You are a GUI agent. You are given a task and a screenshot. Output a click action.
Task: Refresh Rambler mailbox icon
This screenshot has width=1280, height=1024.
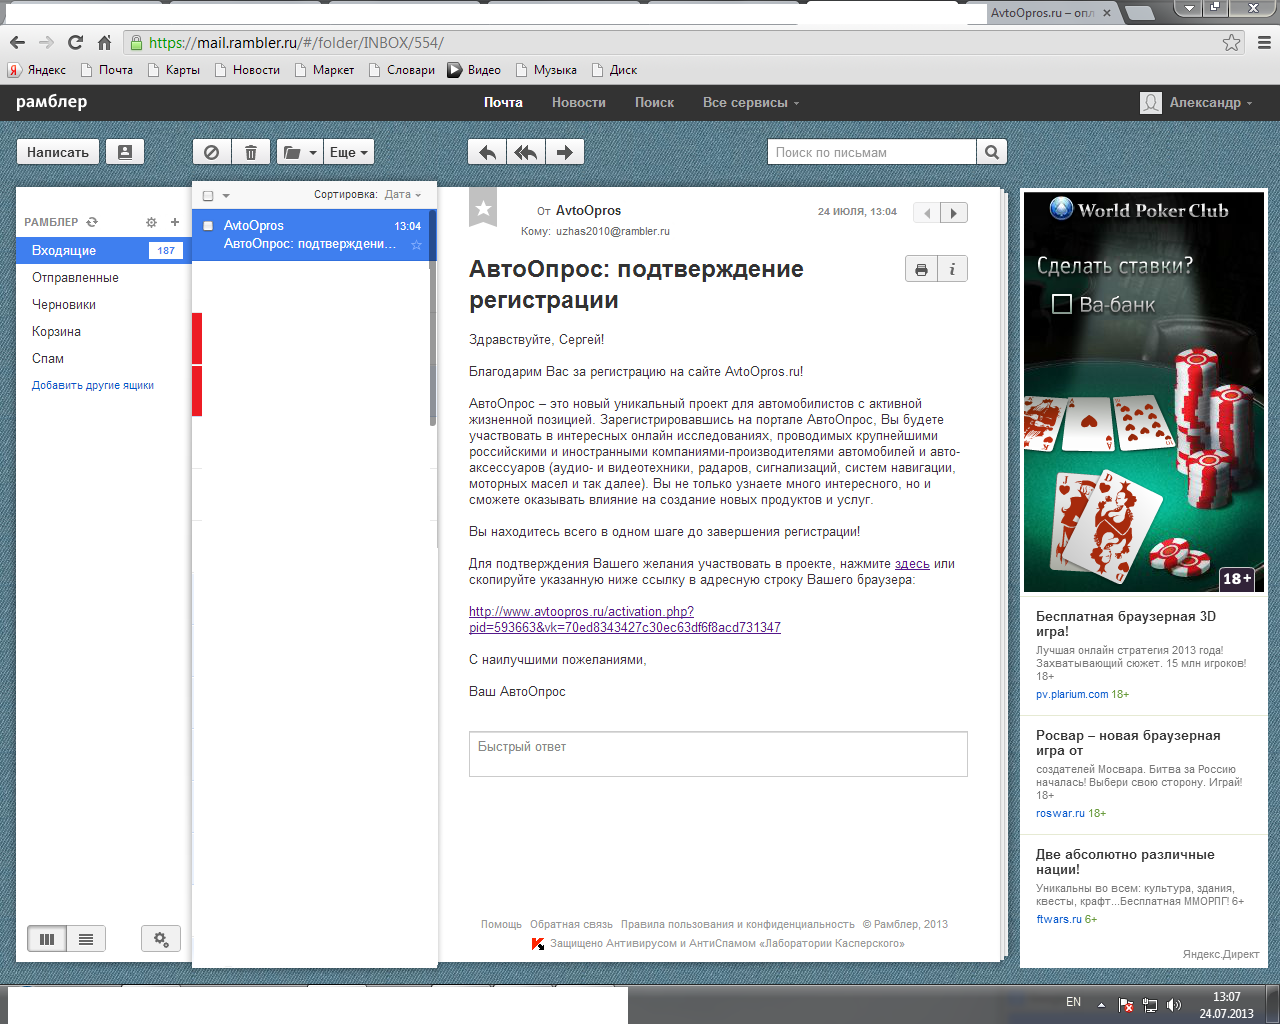pyautogui.click(x=92, y=222)
